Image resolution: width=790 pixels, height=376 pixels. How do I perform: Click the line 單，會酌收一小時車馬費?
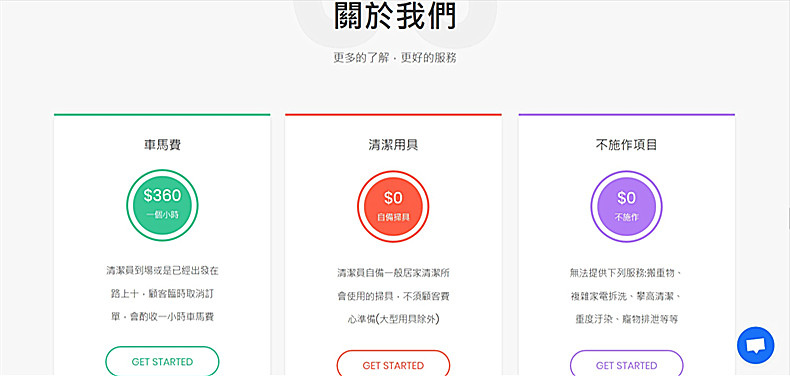[162, 317]
